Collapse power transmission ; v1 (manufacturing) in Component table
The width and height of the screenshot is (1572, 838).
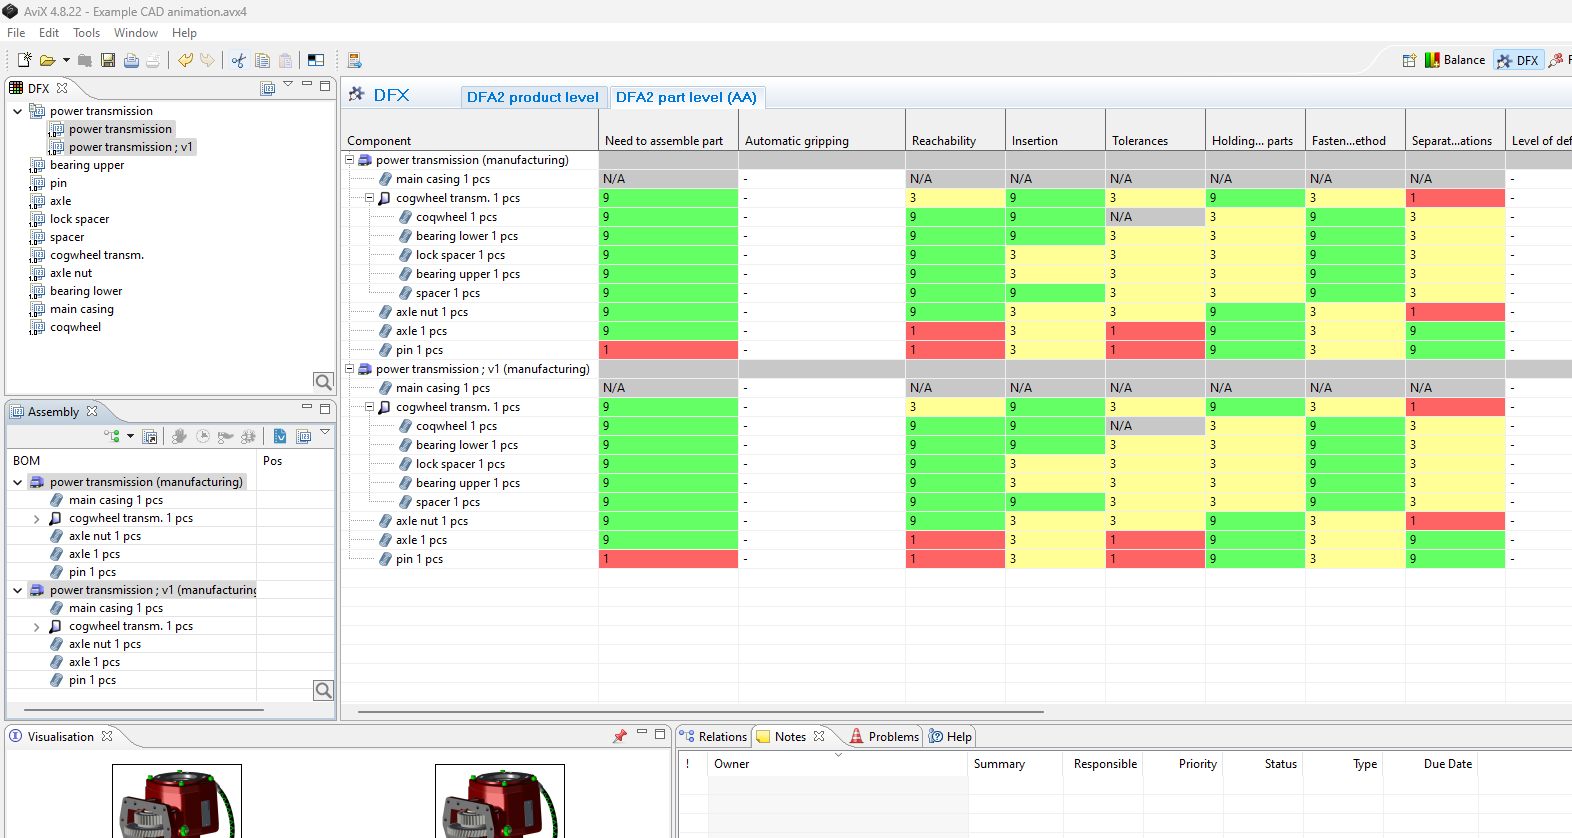(350, 369)
